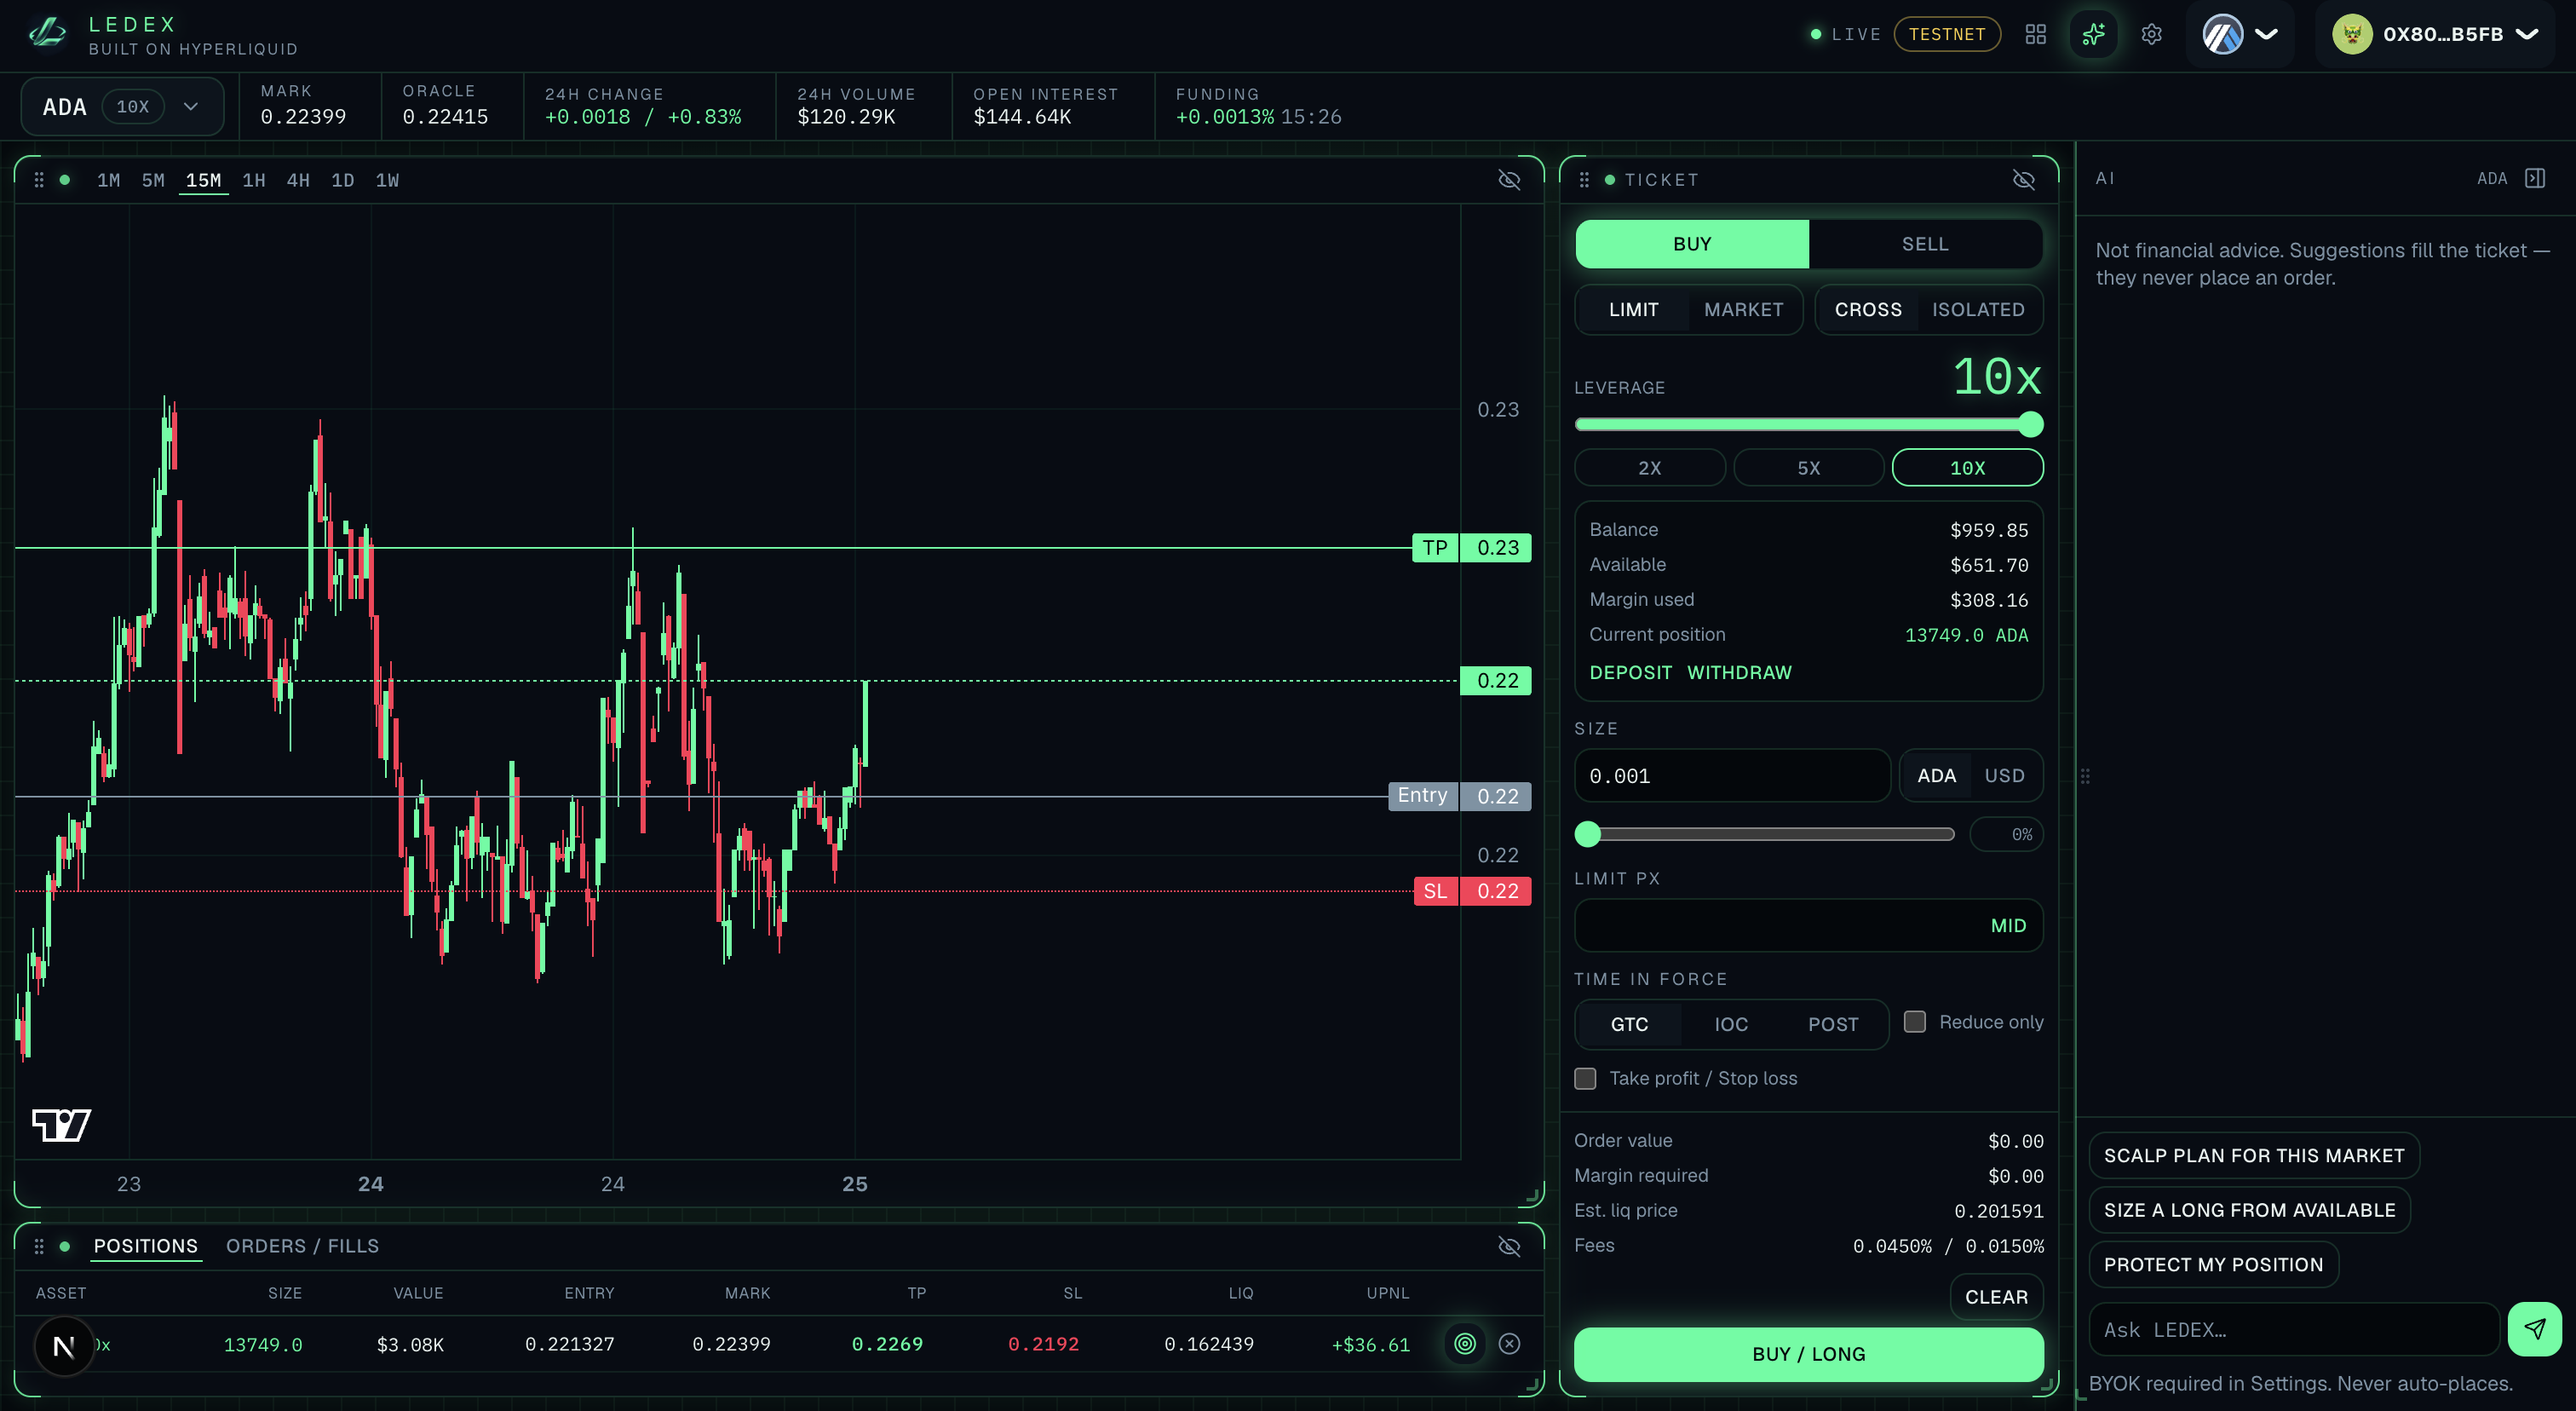This screenshot has height=1411, width=2576.
Task: Click the TradingView logo on chart
Action: (x=61, y=1125)
